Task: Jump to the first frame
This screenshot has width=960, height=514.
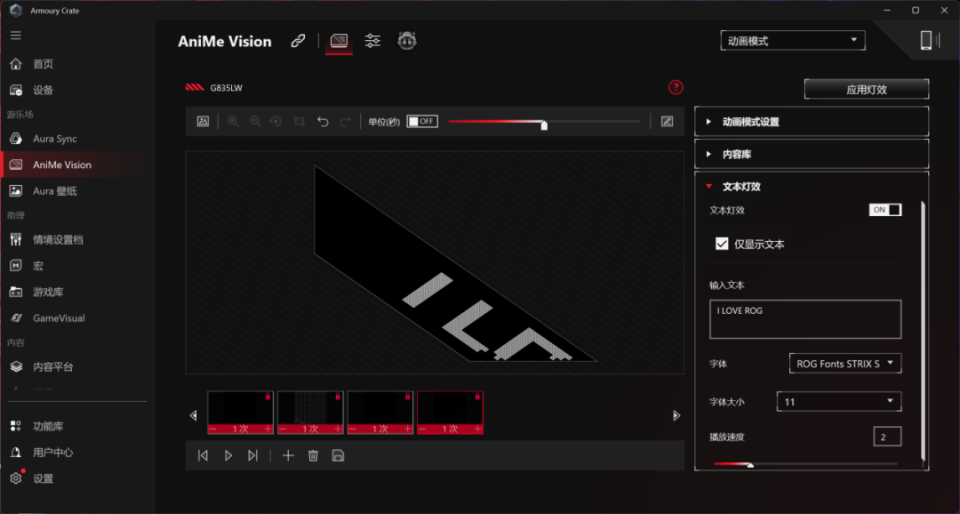Action: click(x=203, y=455)
